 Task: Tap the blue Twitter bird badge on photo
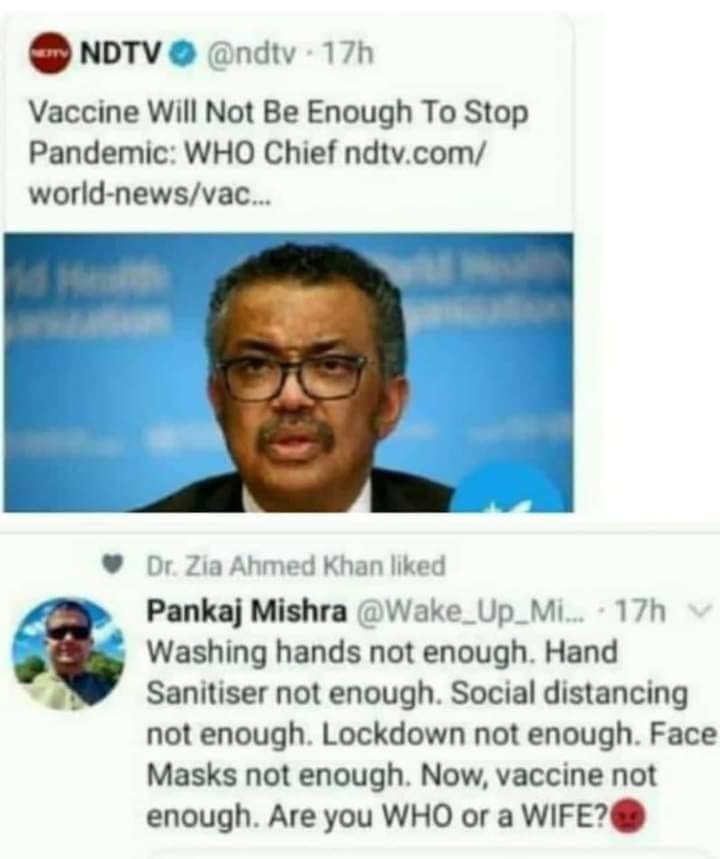click(x=510, y=488)
